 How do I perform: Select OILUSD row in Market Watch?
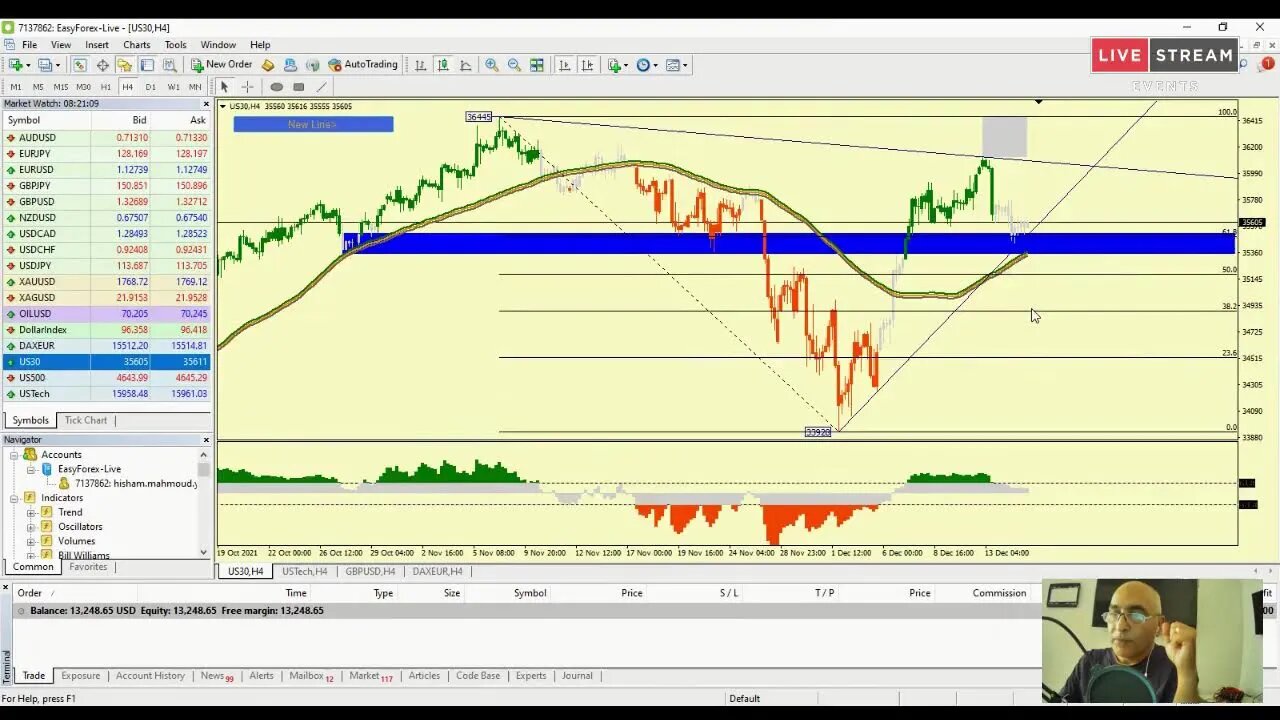pos(106,314)
